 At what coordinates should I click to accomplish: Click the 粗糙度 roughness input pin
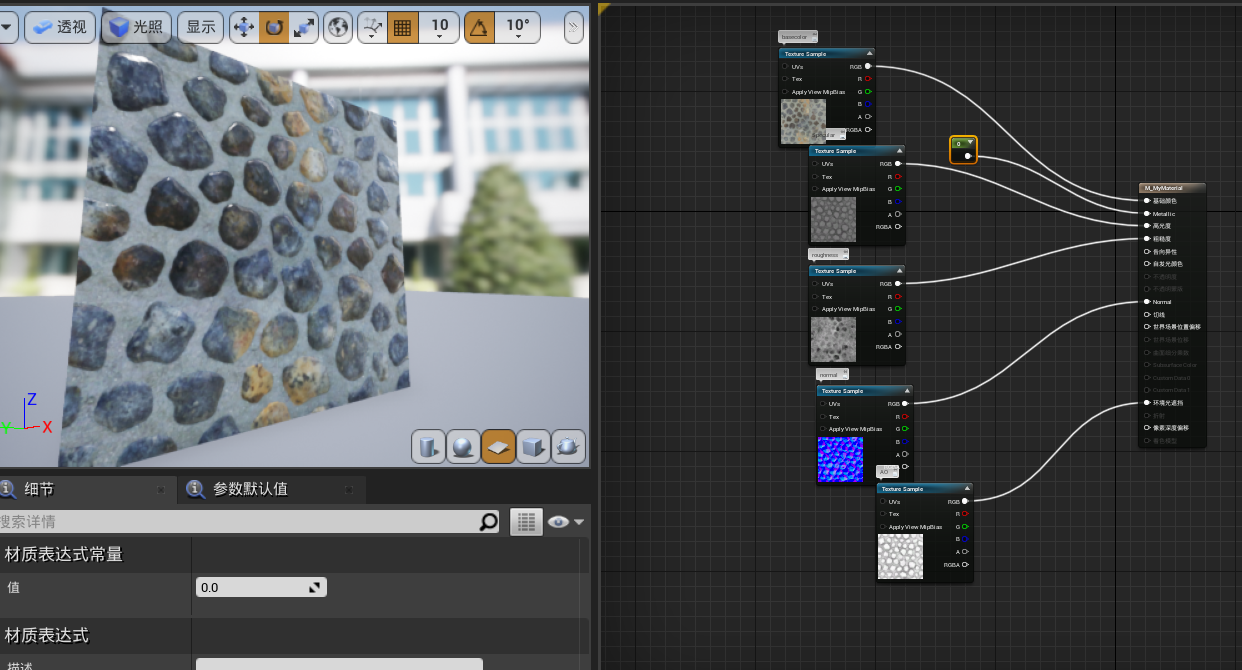pos(1147,239)
